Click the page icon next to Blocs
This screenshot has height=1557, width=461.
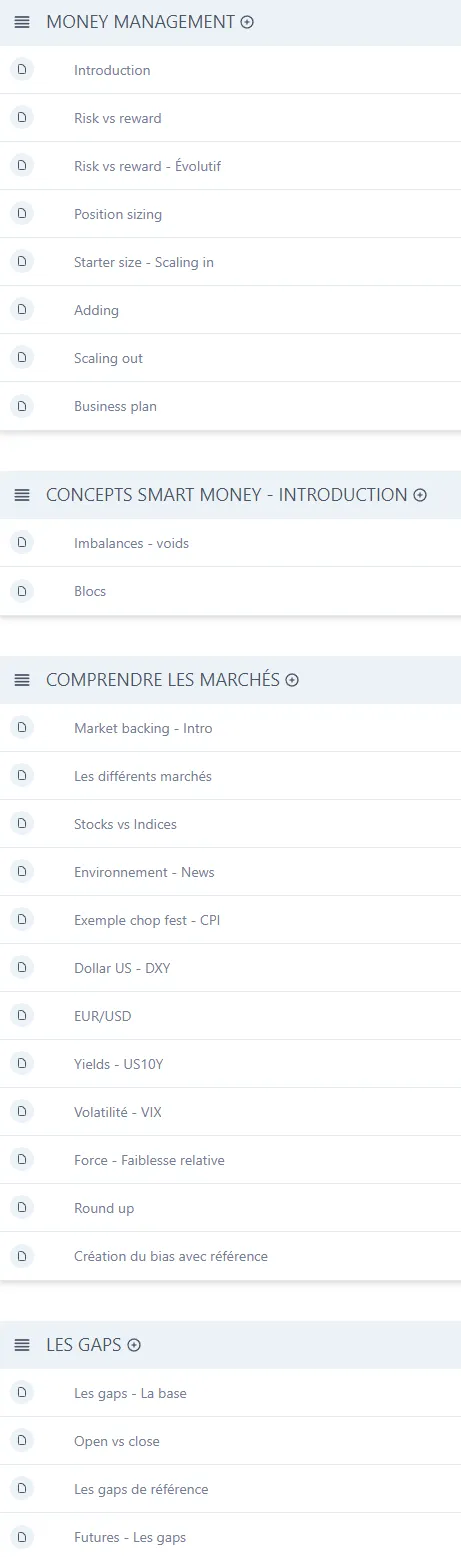coord(22,590)
